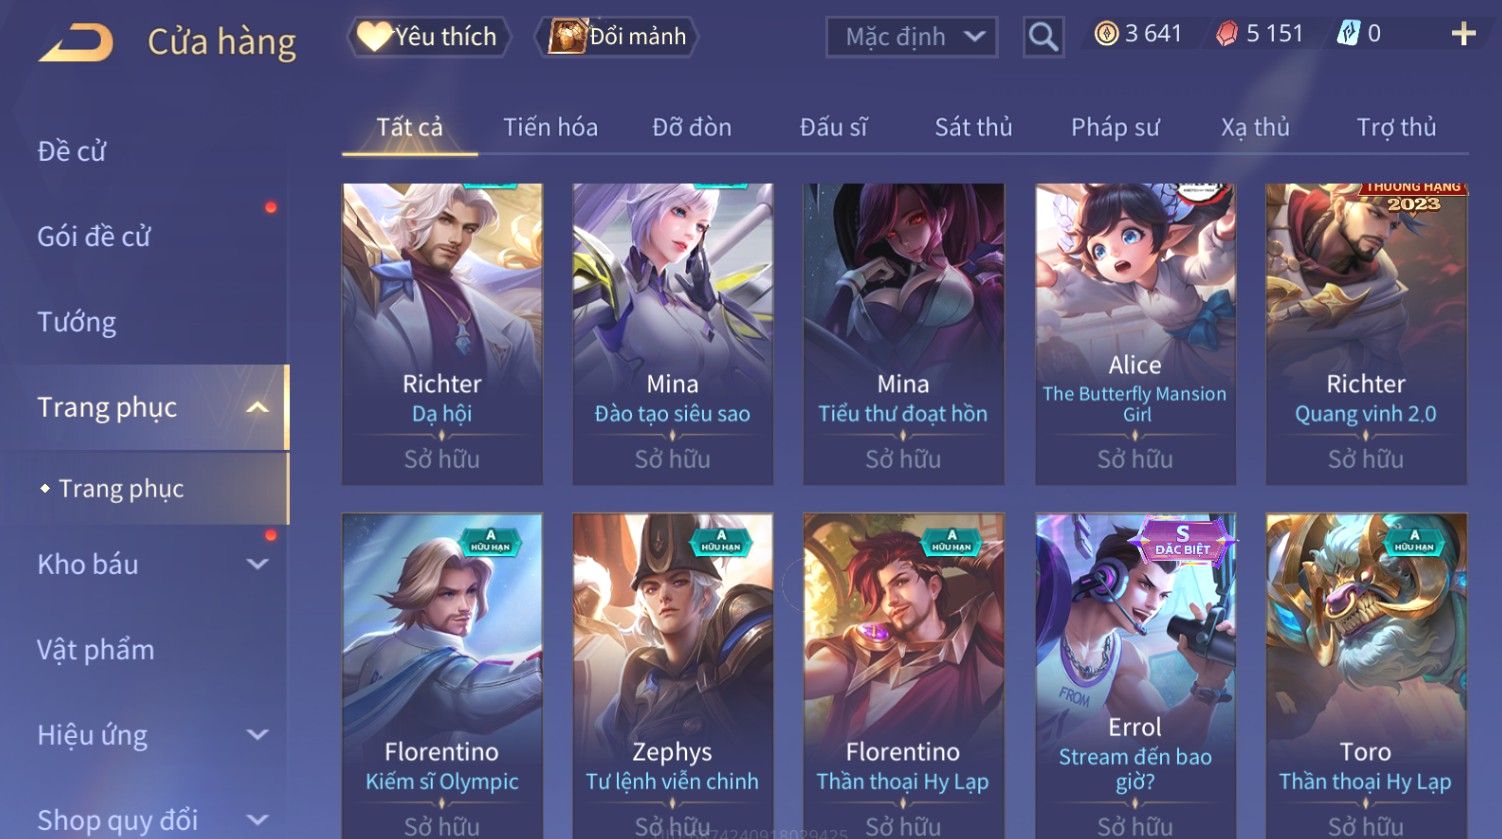Collapse the Trang phục sidebar section
Screen dimensions: 1502x839
pos(258,408)
